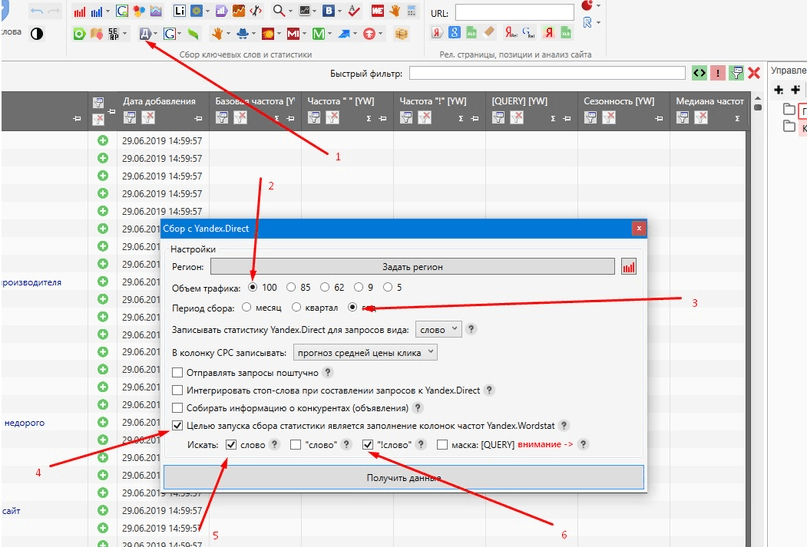The image size is (807, 547).
Task: Select traffic volume 62 radio button
Action: (325, 287)
